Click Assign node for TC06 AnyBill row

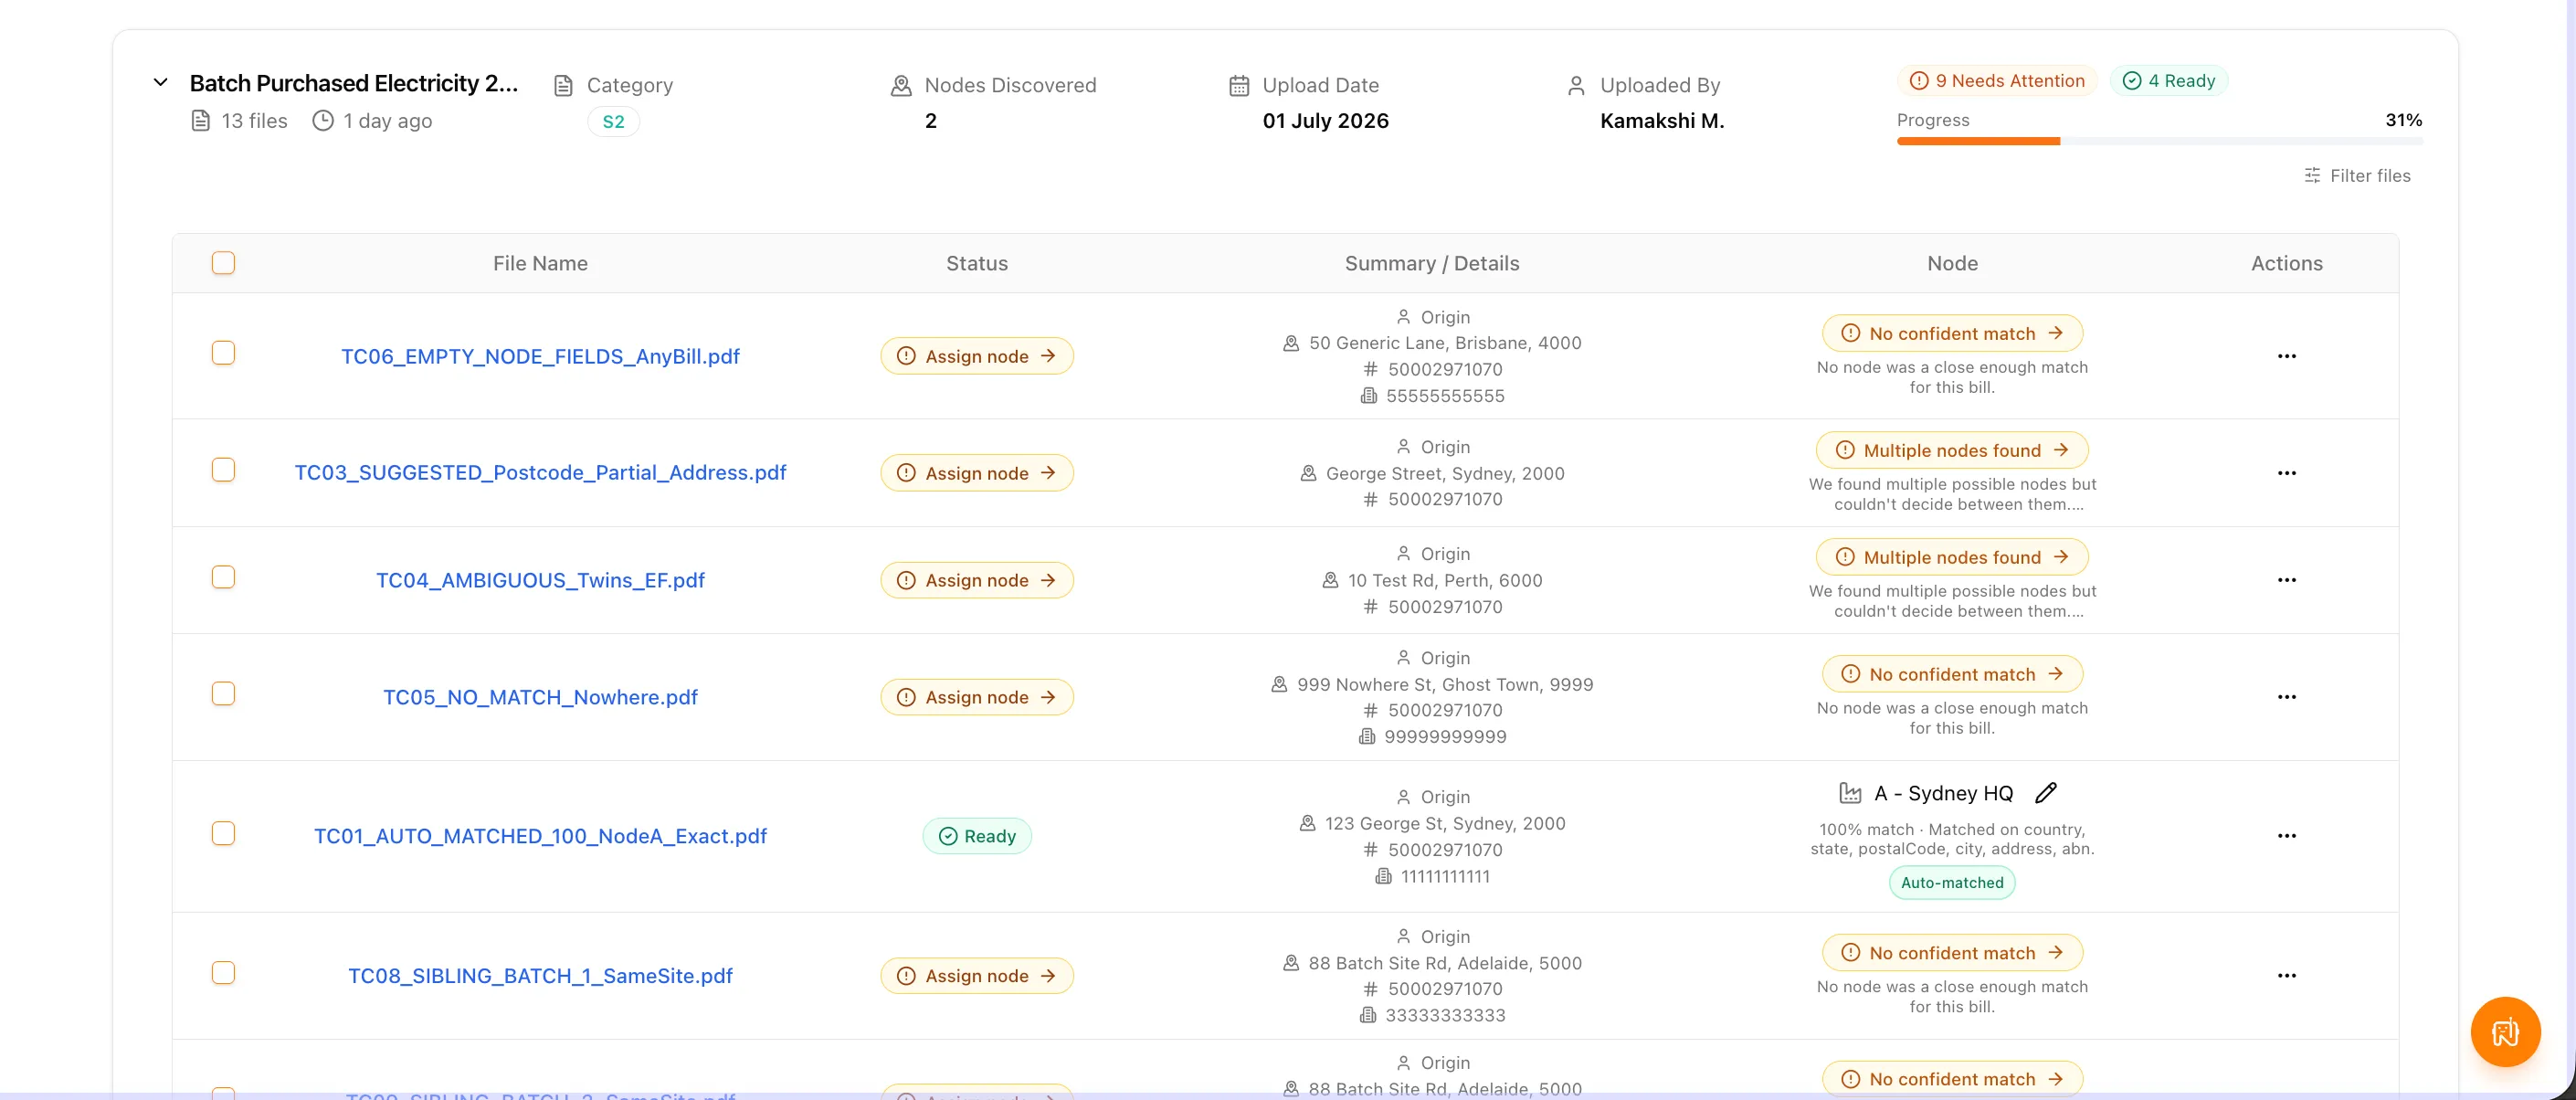coord(977,357)
